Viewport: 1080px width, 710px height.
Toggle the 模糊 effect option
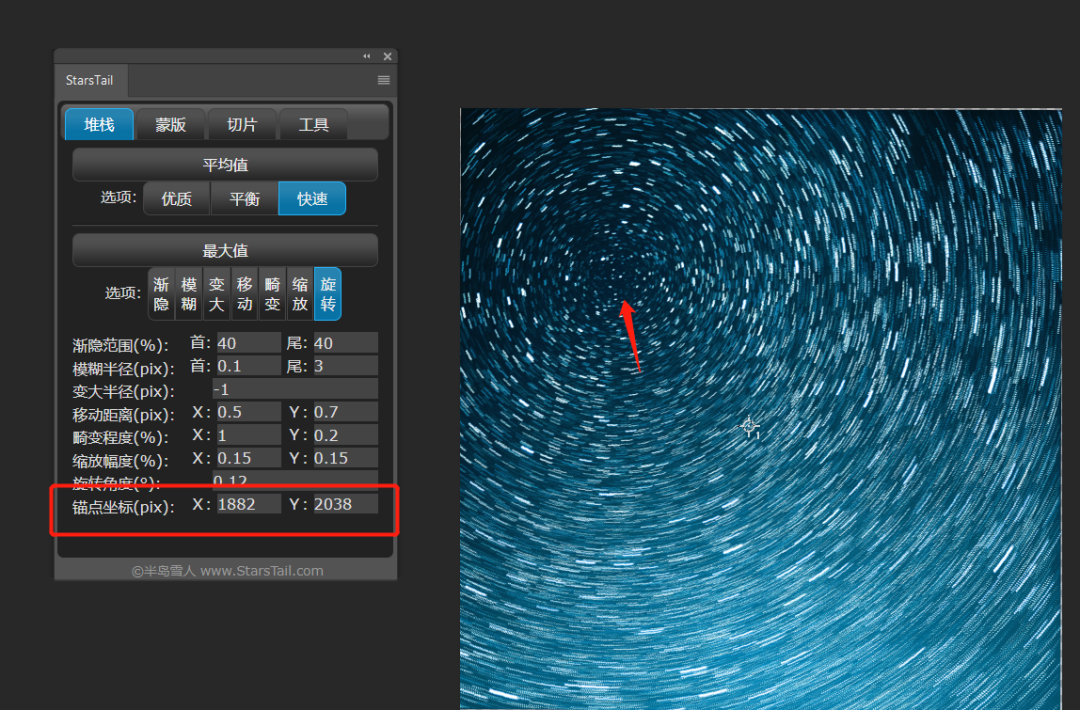pyautogui.click(x=189, y=294)
